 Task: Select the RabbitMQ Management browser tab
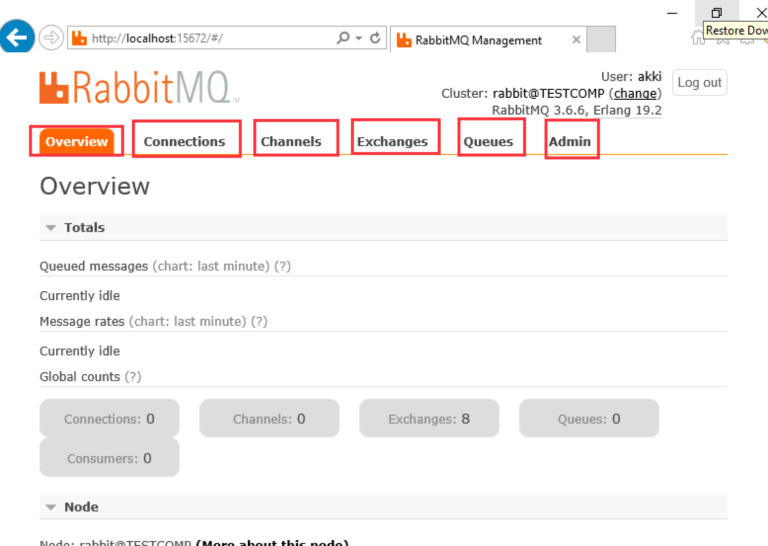[488, 40]
